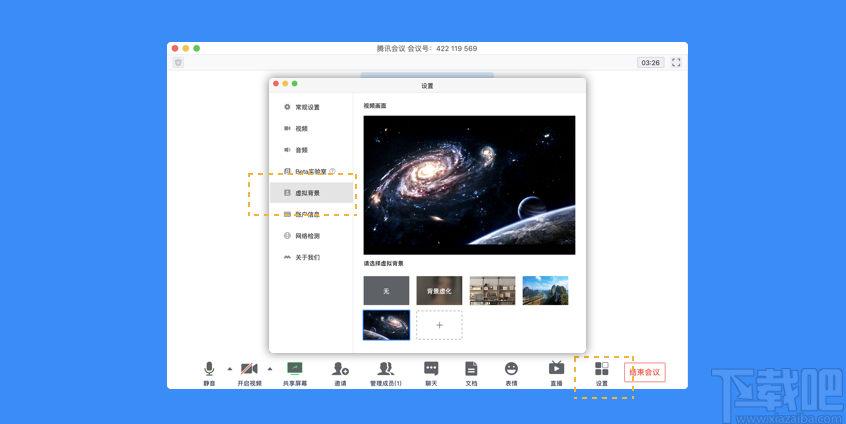Add a custom background with plus tile
This screenshot has height=424, width=846.
click(x=439, y=325)
